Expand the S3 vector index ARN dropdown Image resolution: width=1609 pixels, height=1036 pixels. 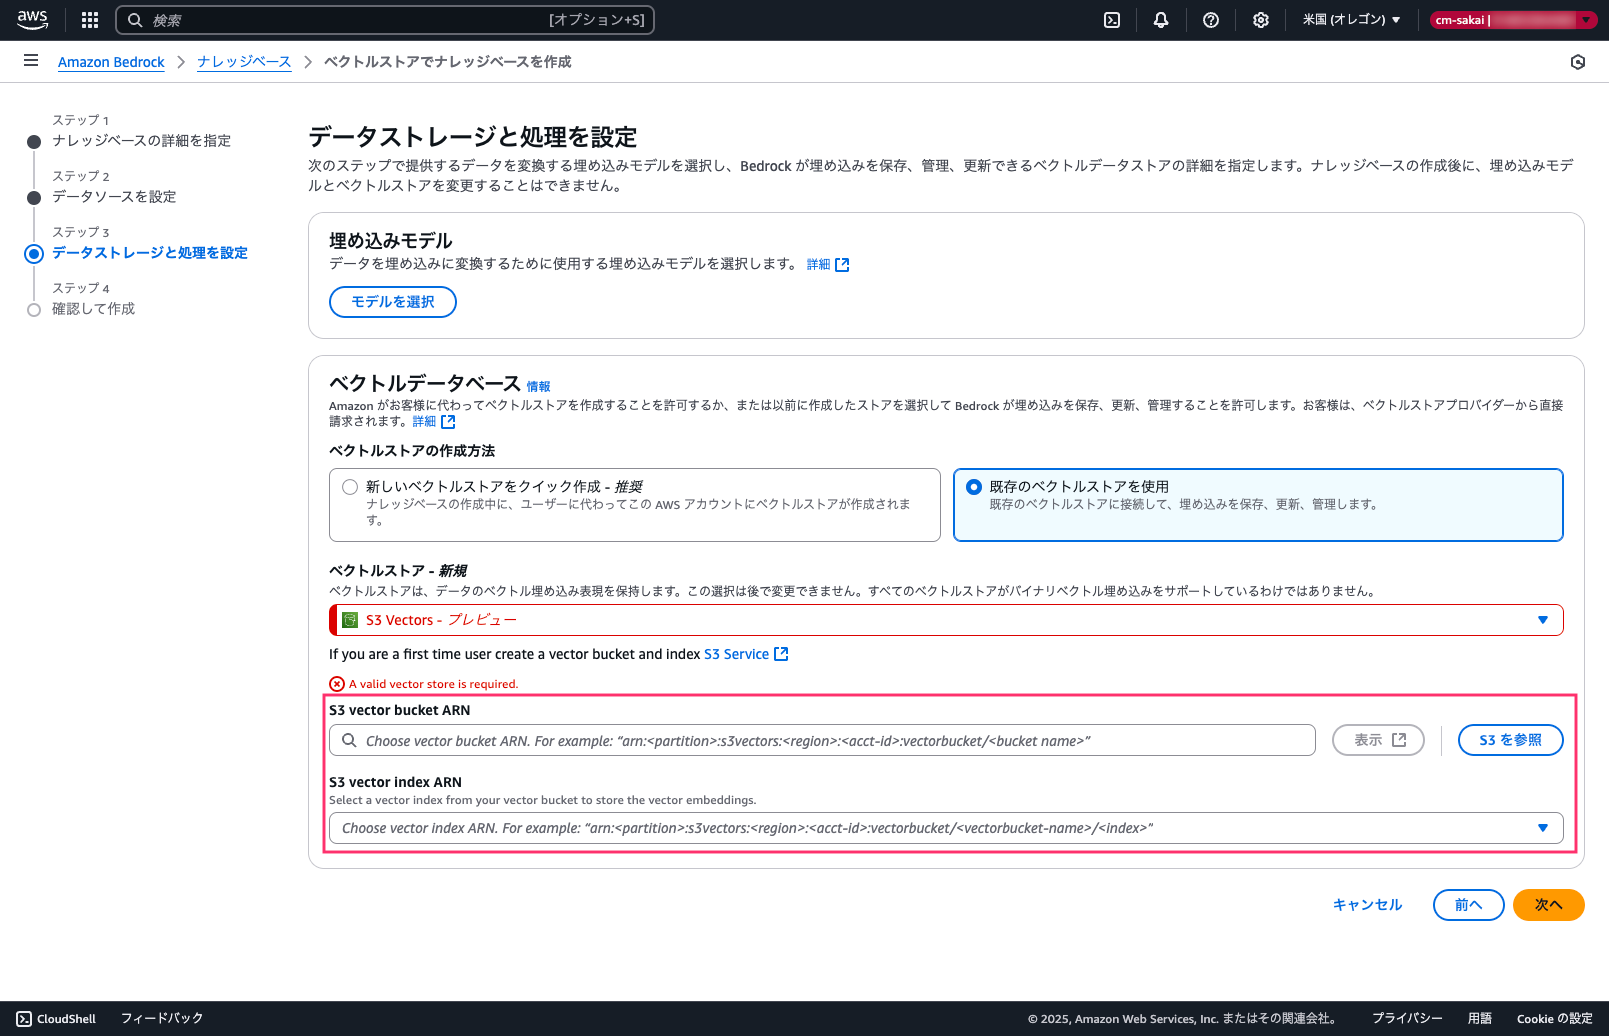click(x=946, y=828)
